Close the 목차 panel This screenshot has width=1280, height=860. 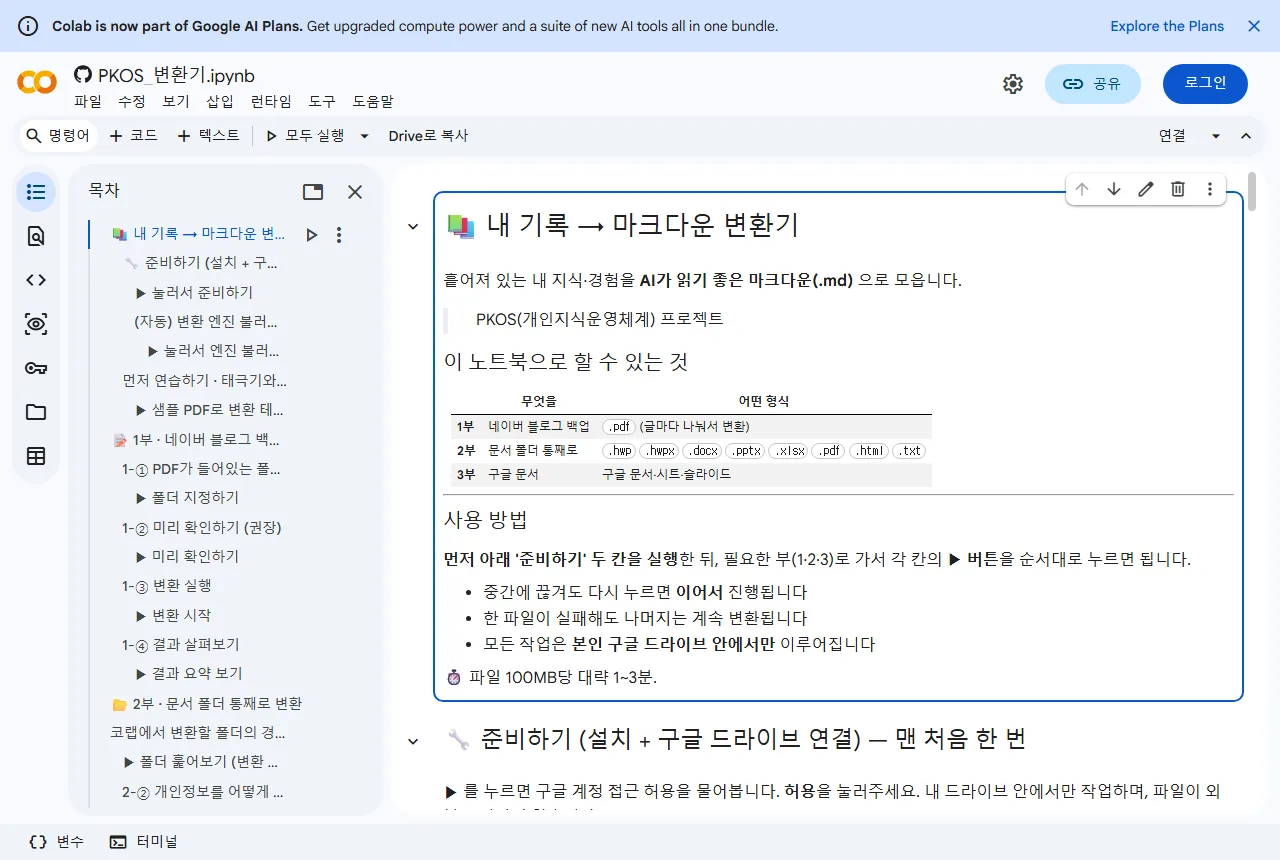click(355, 192)
